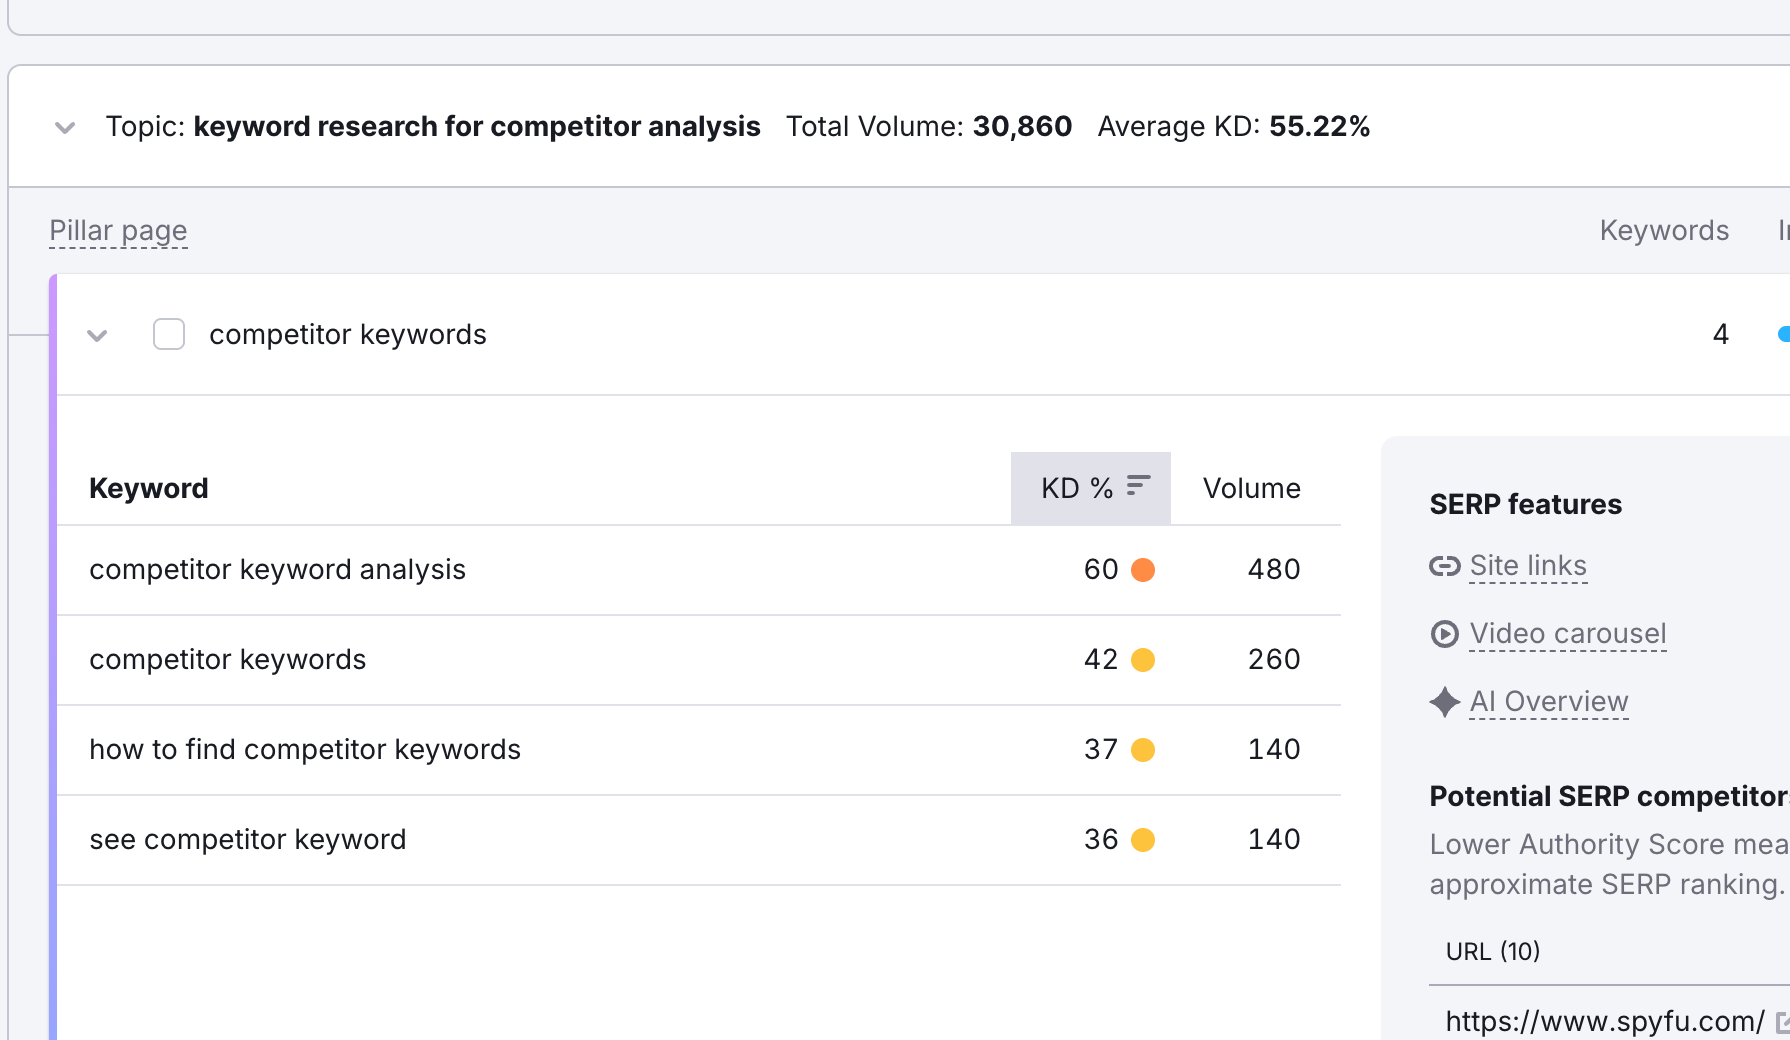Click the Volume column header
The height and width of the screenshot is (1040, 1790).
[1251, 487]
